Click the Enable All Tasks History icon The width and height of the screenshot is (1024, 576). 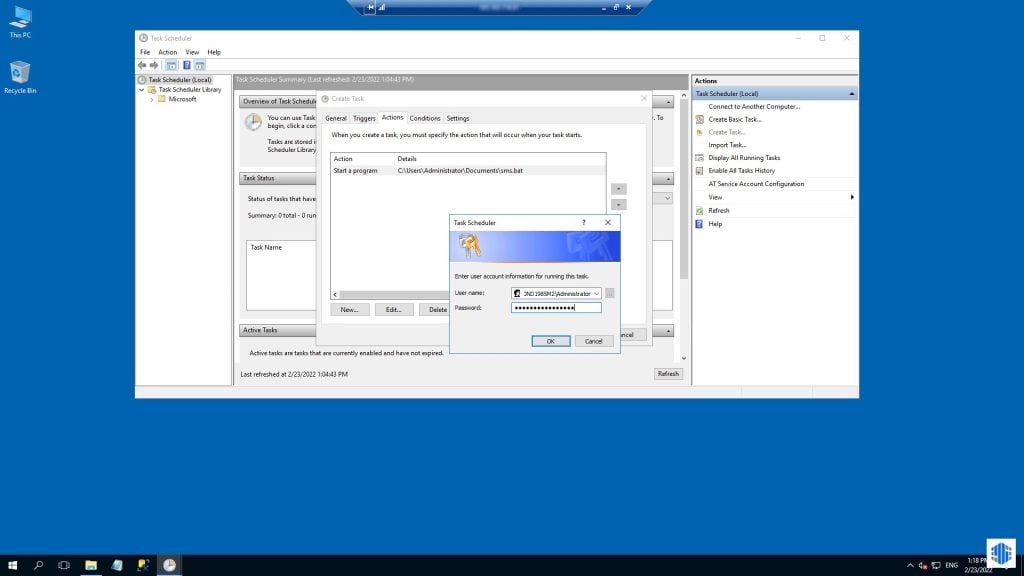[700, 170]
